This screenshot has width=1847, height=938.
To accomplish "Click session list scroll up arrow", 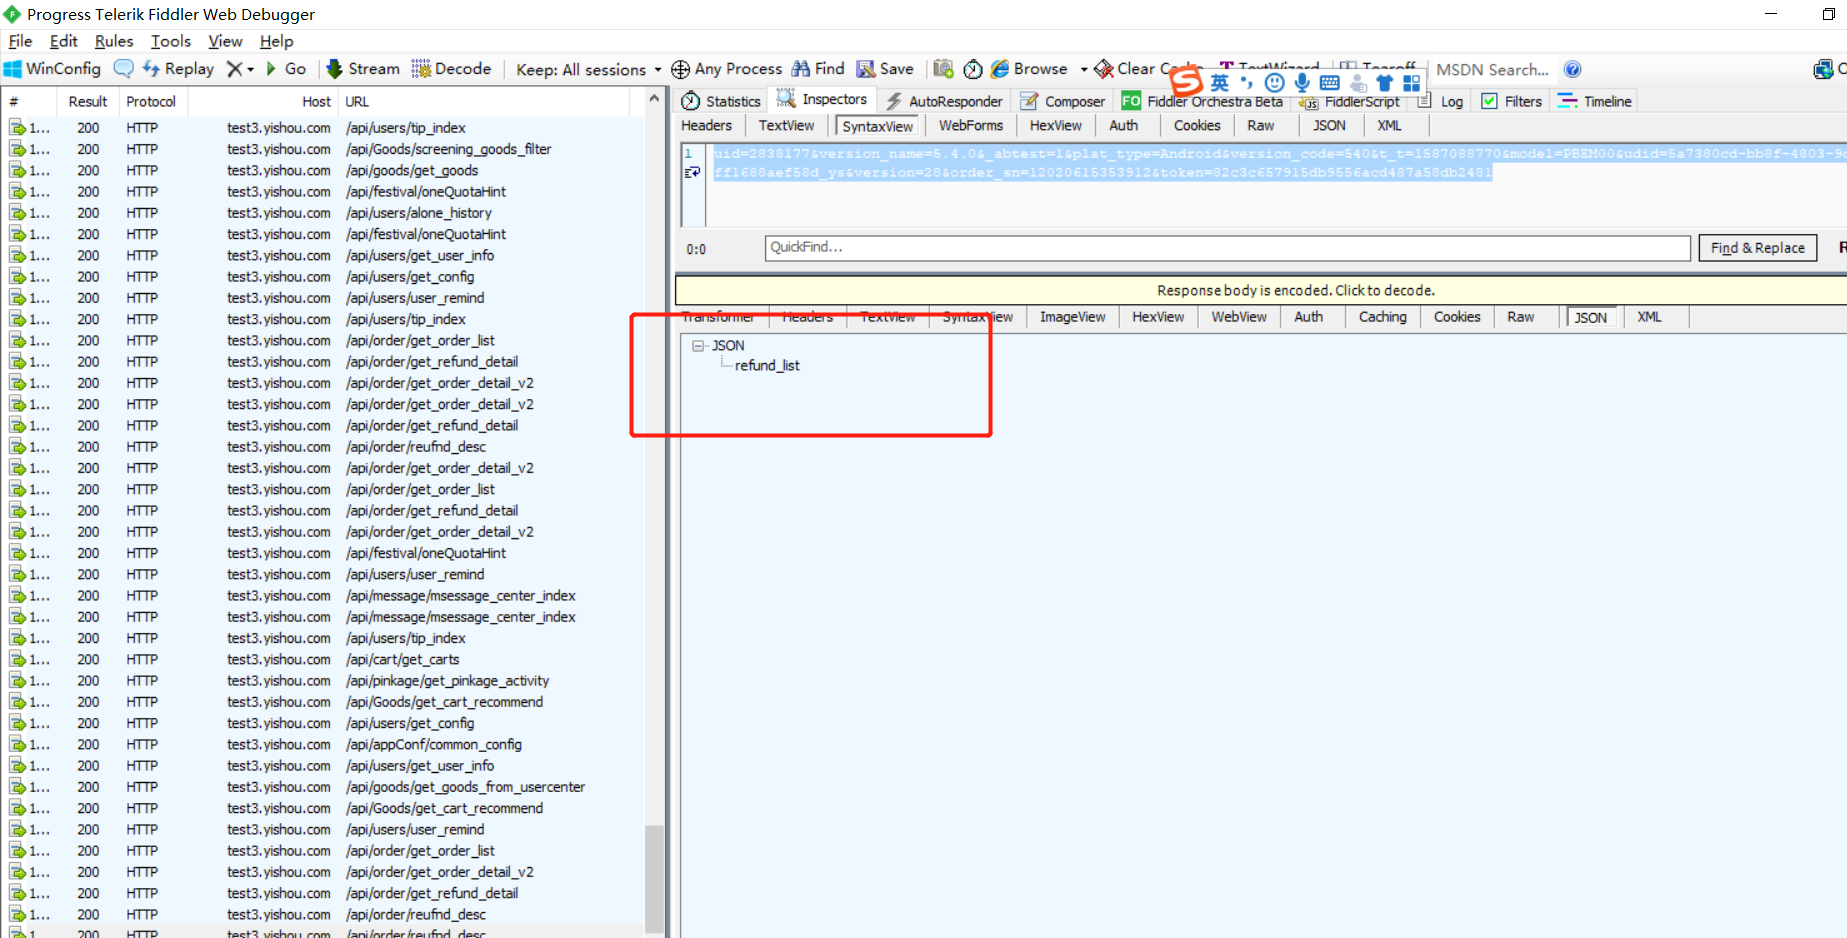I will (654, 98).
